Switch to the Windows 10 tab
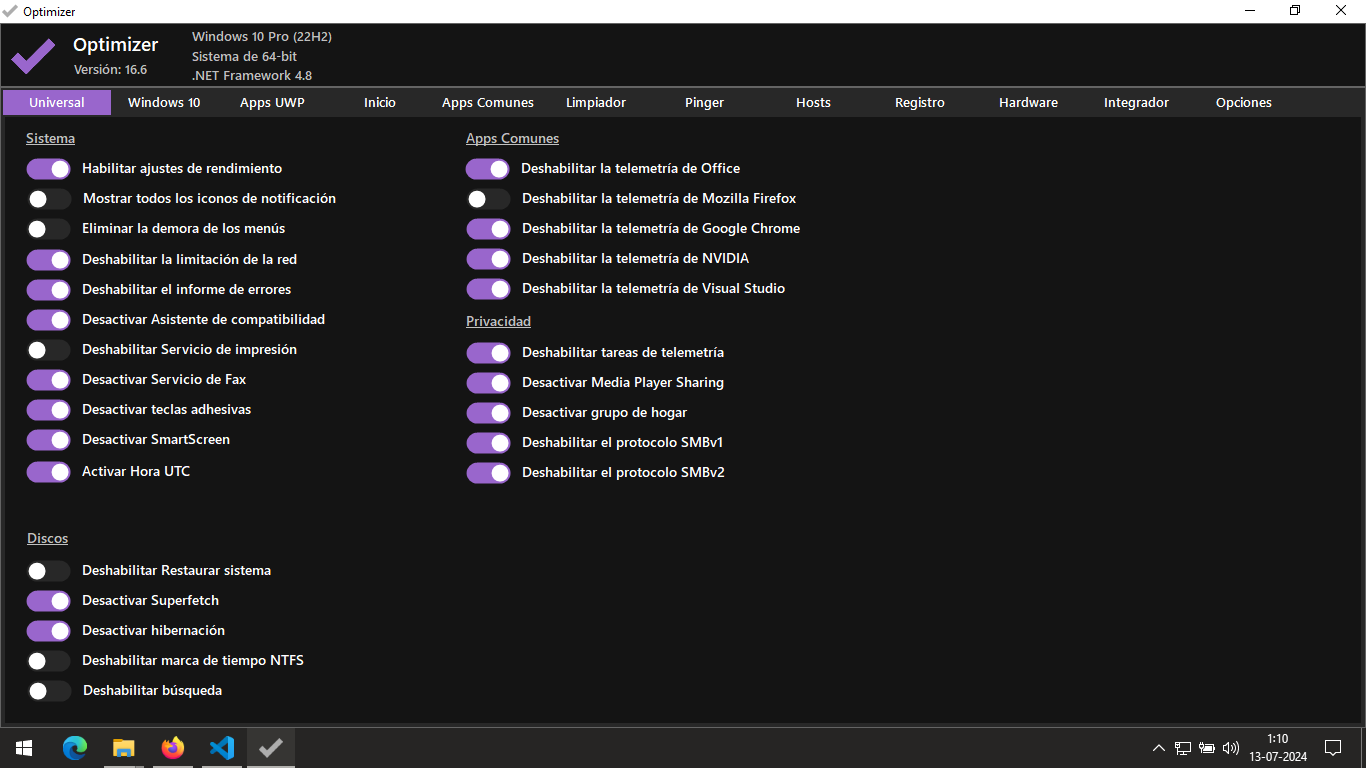This screenshot has height=768, width=1366. [164, 103]
